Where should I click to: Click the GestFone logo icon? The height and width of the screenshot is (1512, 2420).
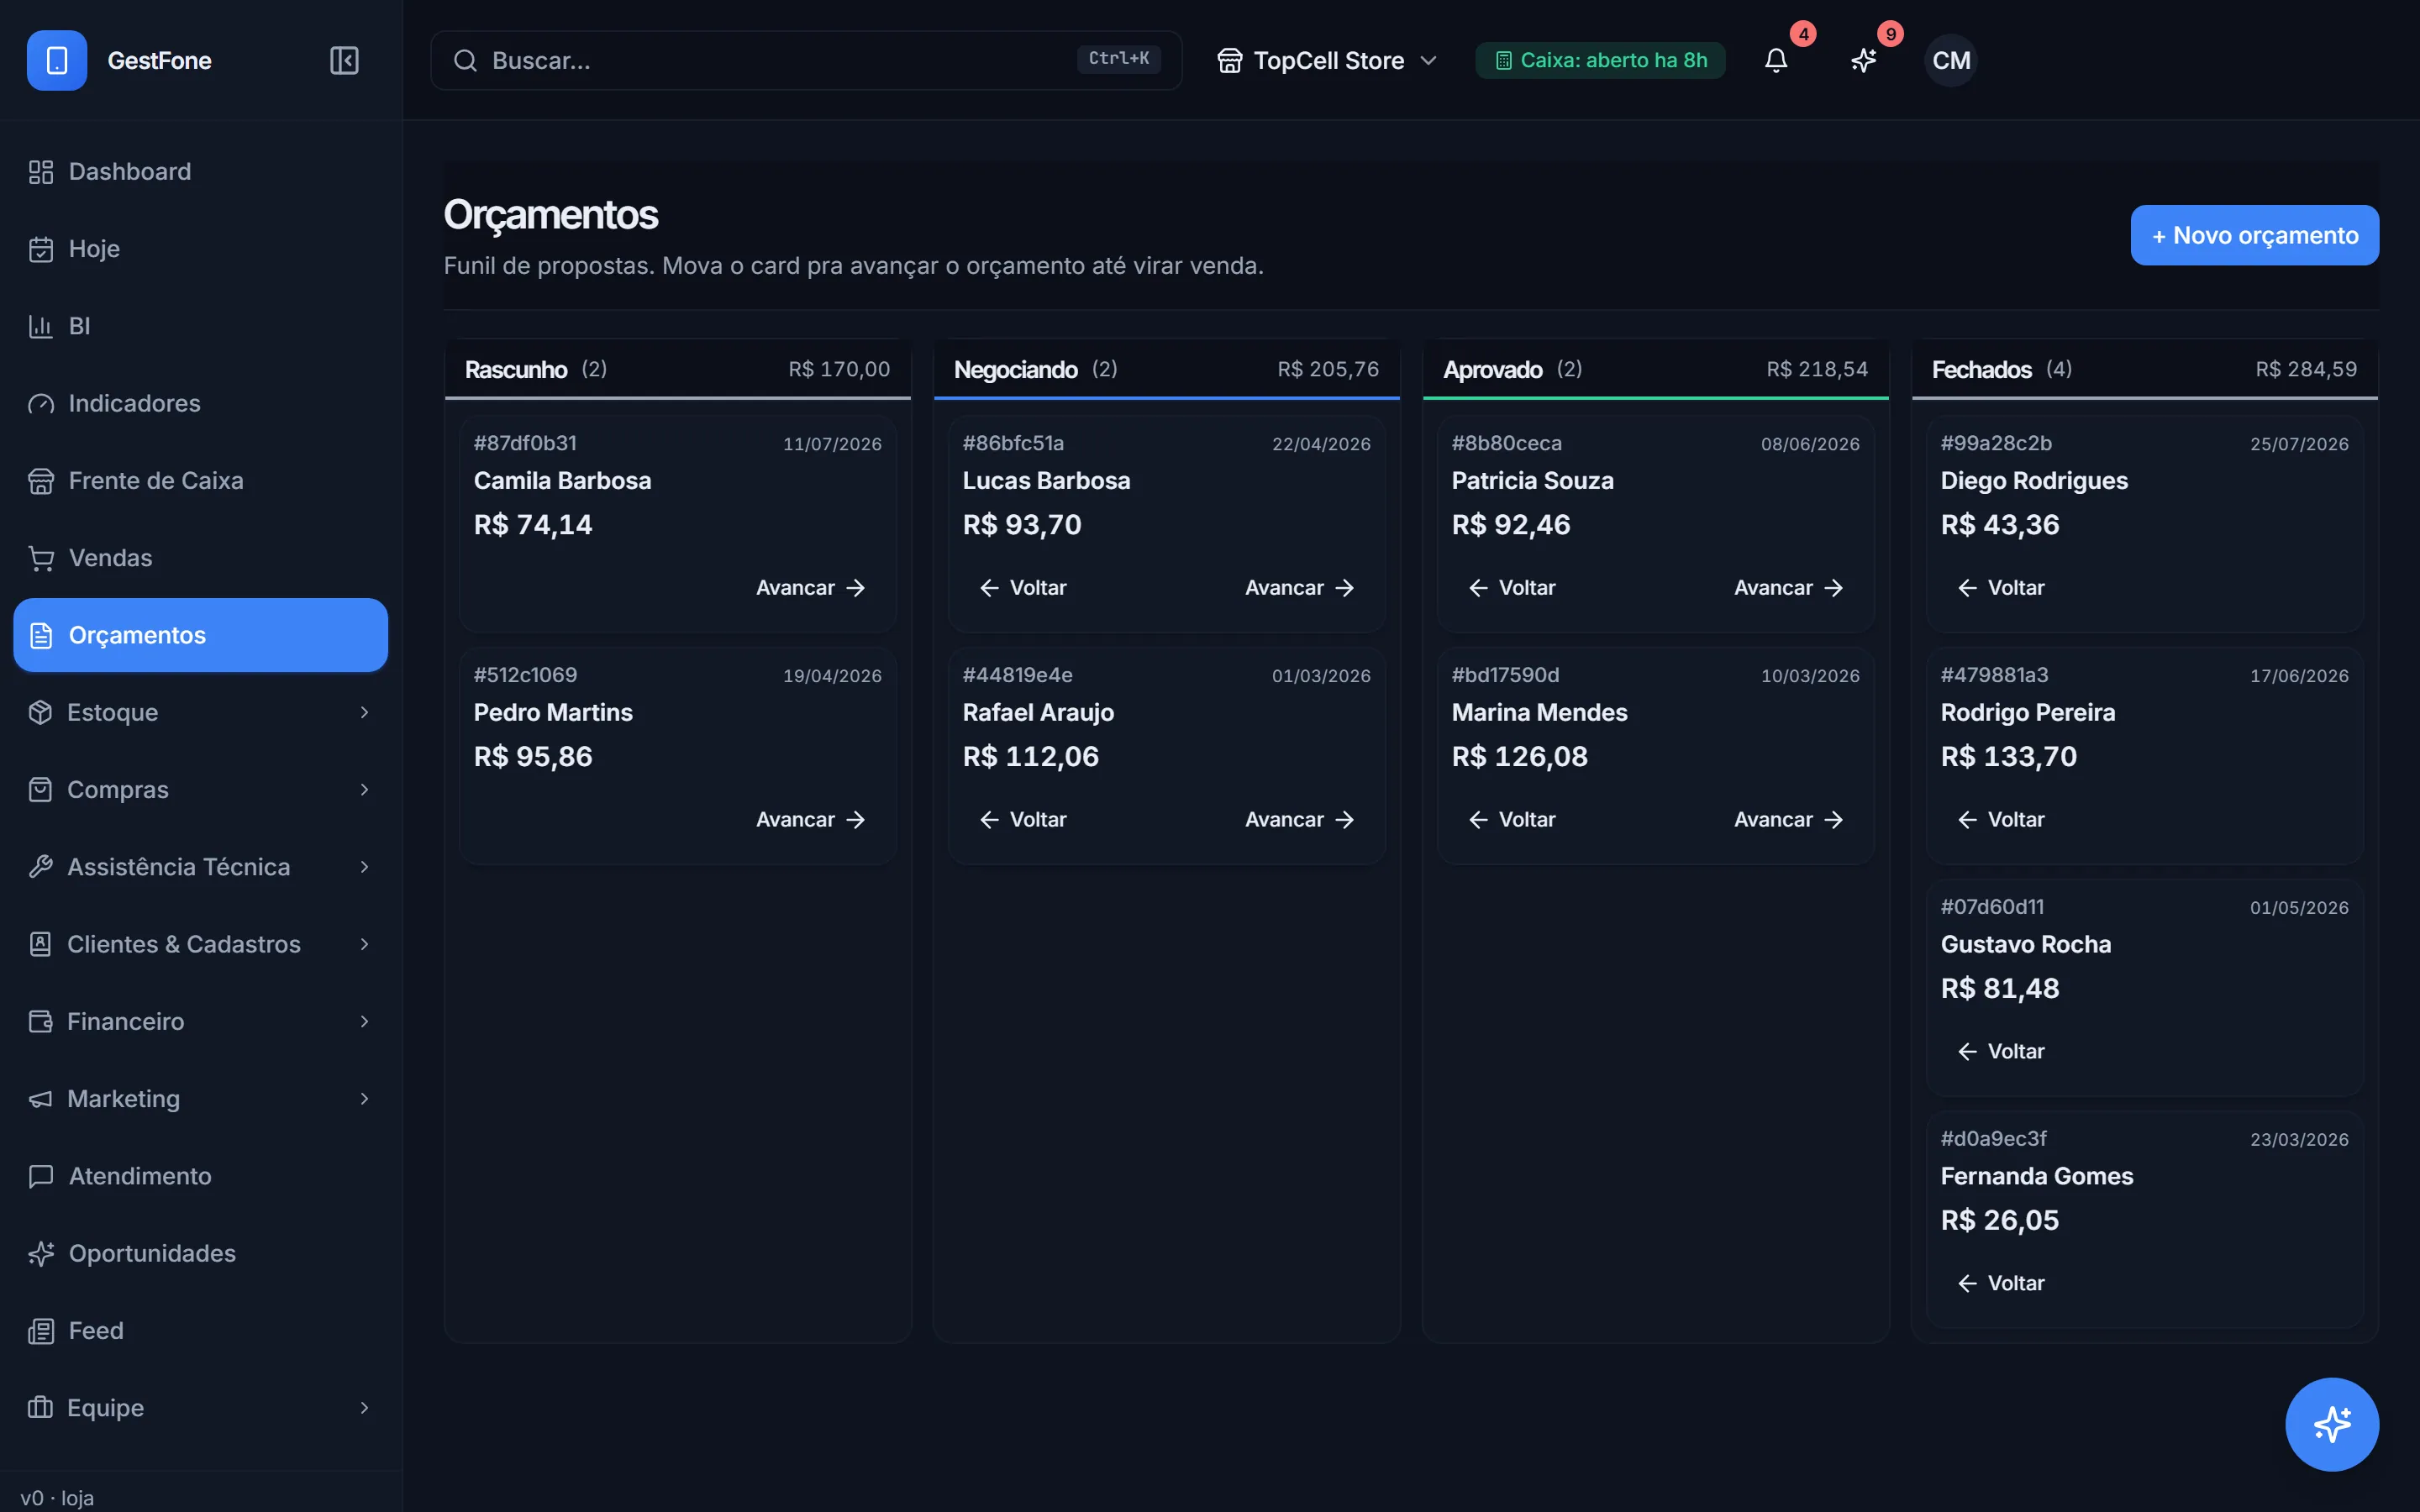pos(57,60)
